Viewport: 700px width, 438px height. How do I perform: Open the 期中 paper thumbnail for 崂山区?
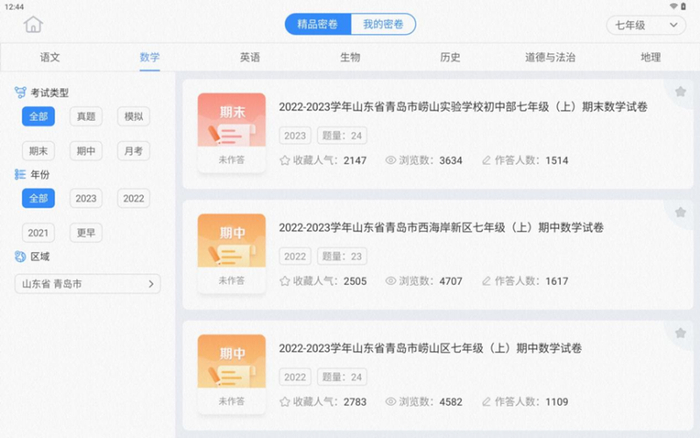click(x=232, y=361)
